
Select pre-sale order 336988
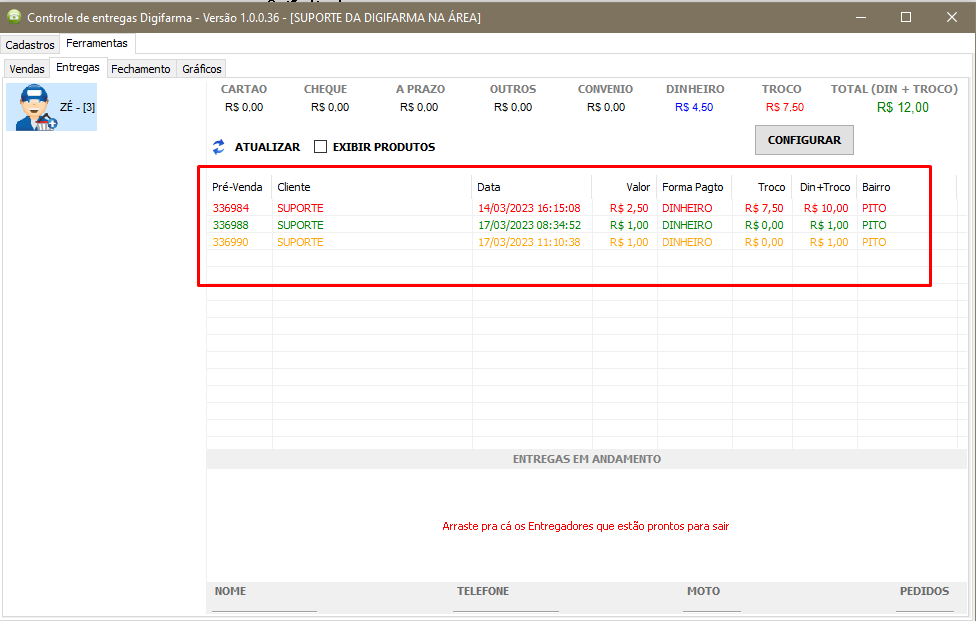point(231,225)
